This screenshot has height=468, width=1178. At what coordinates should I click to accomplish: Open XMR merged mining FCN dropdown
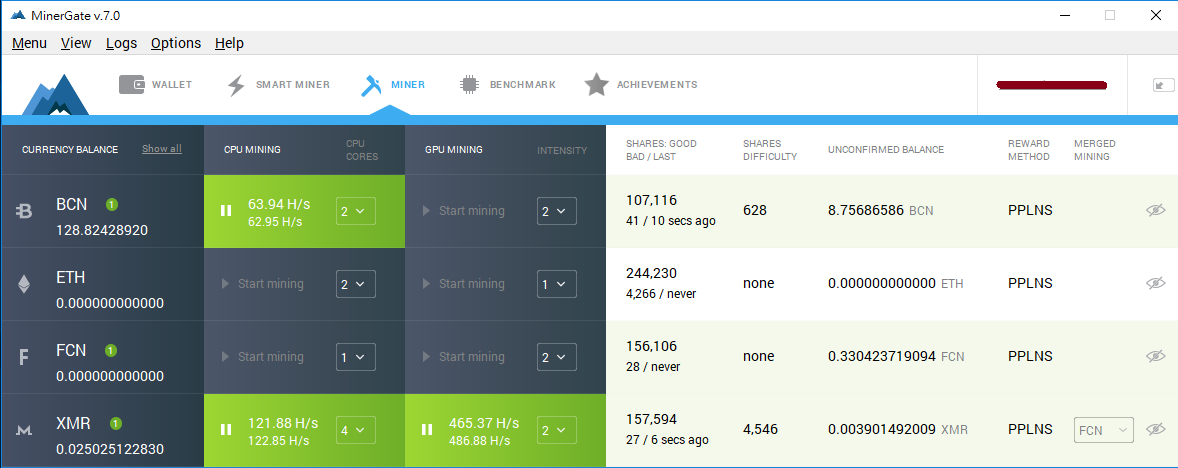pyautogui.click(x=1104, y=430)
